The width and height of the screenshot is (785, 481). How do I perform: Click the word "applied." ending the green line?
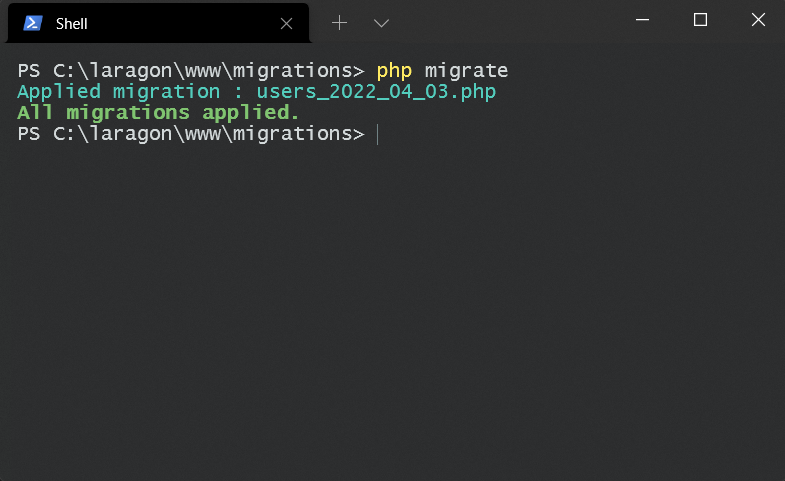(x=250, y=114)
